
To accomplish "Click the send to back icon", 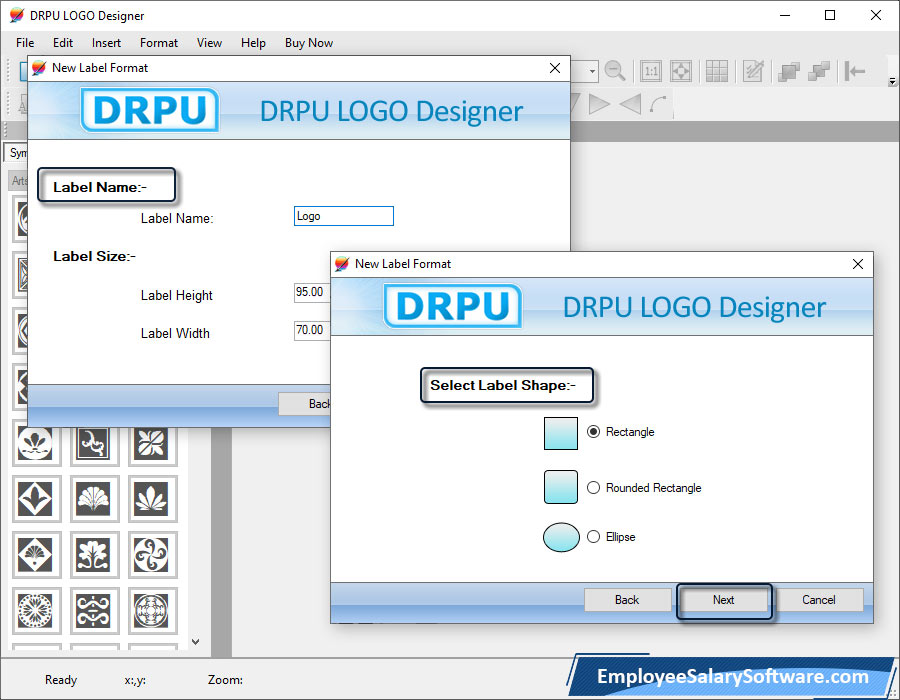I will pos(819,71).
